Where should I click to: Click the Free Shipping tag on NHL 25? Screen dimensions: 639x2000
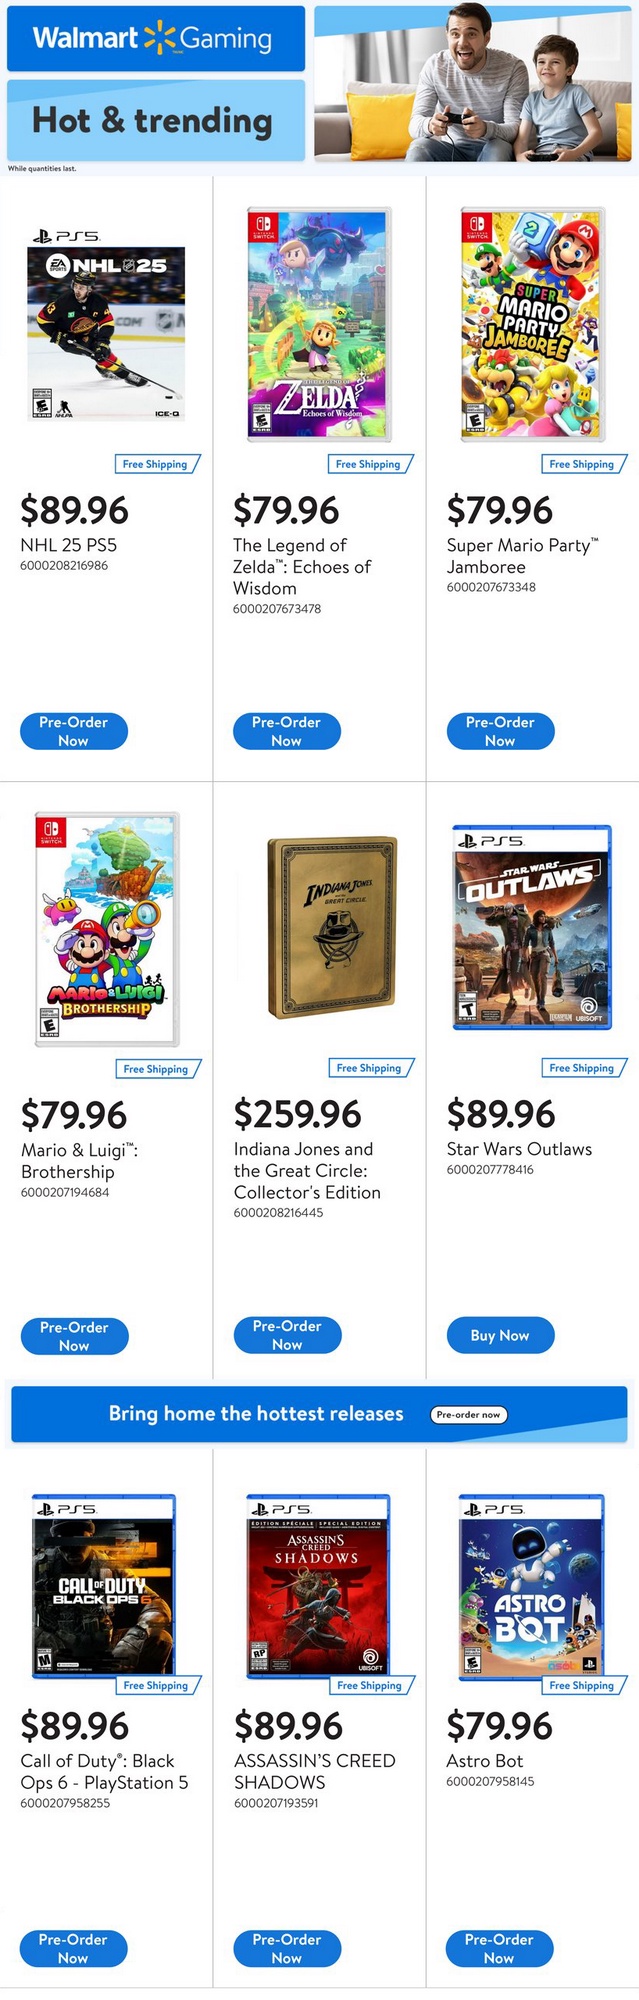[x=156, y=464]
